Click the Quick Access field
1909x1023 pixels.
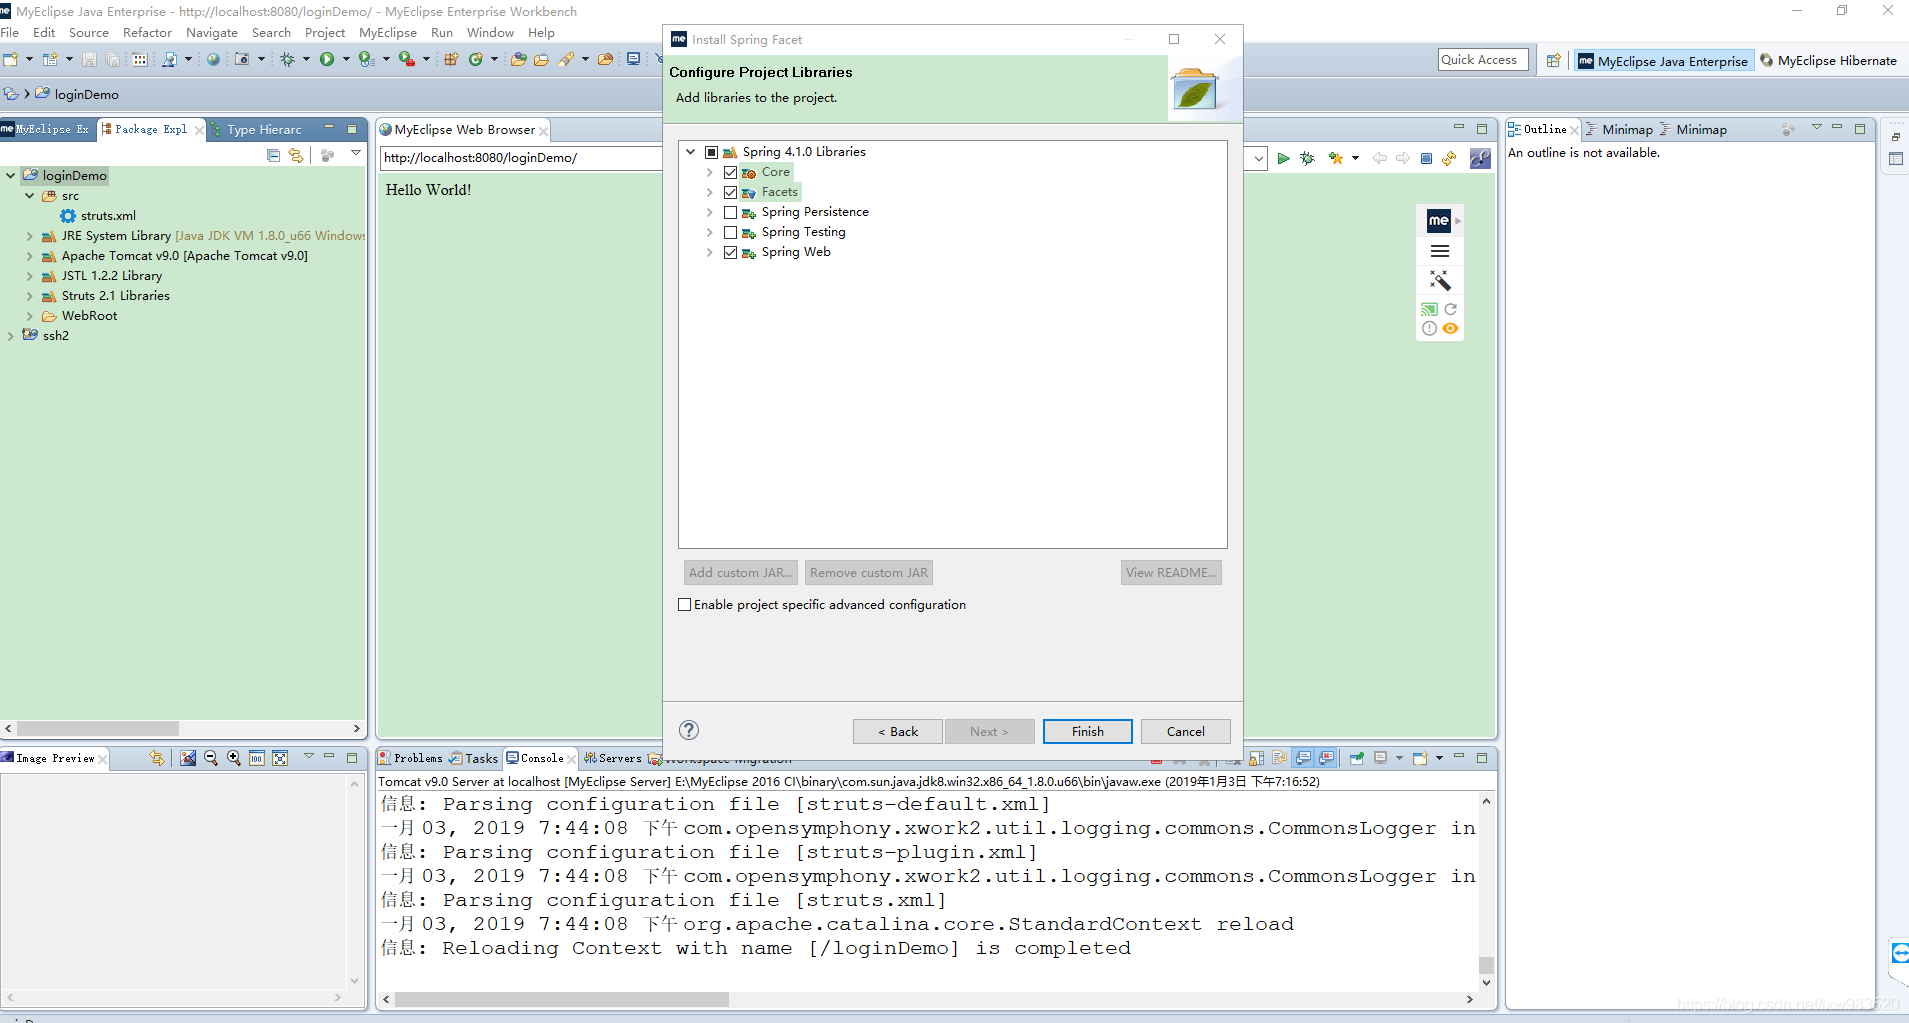[x=1484, y=60]
